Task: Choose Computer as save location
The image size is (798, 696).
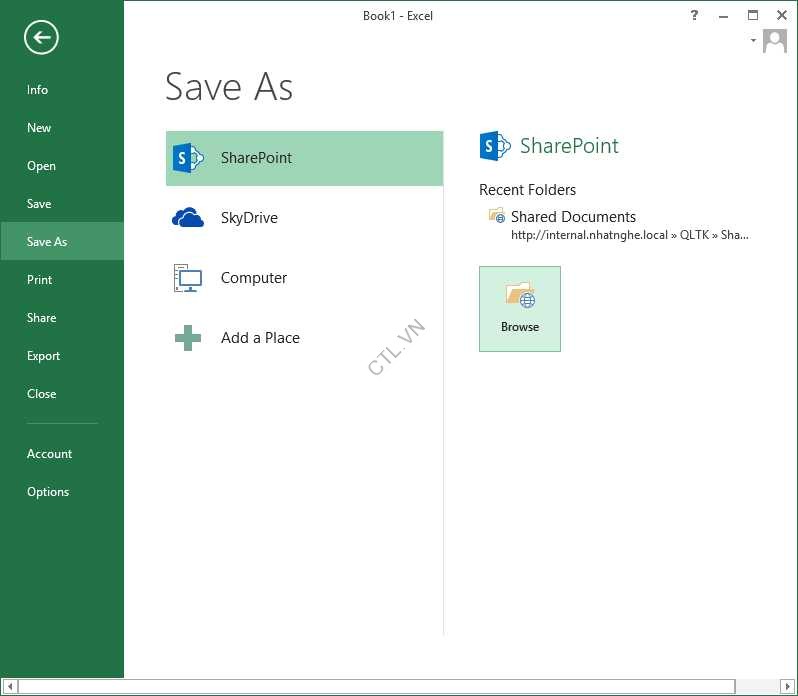Action: [304, 278]
